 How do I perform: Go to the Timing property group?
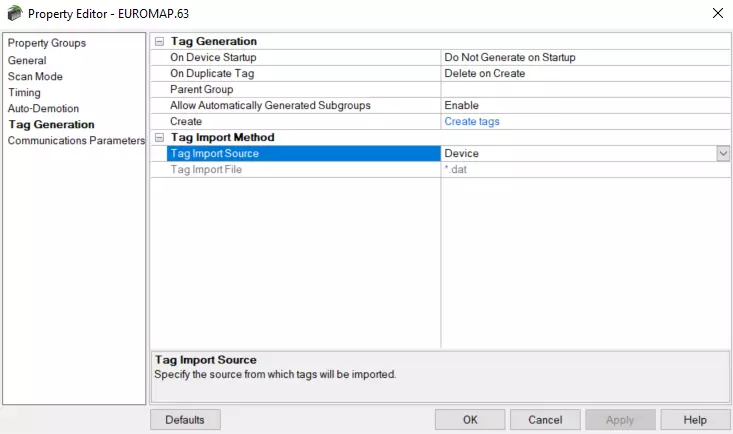coord(24,93)
